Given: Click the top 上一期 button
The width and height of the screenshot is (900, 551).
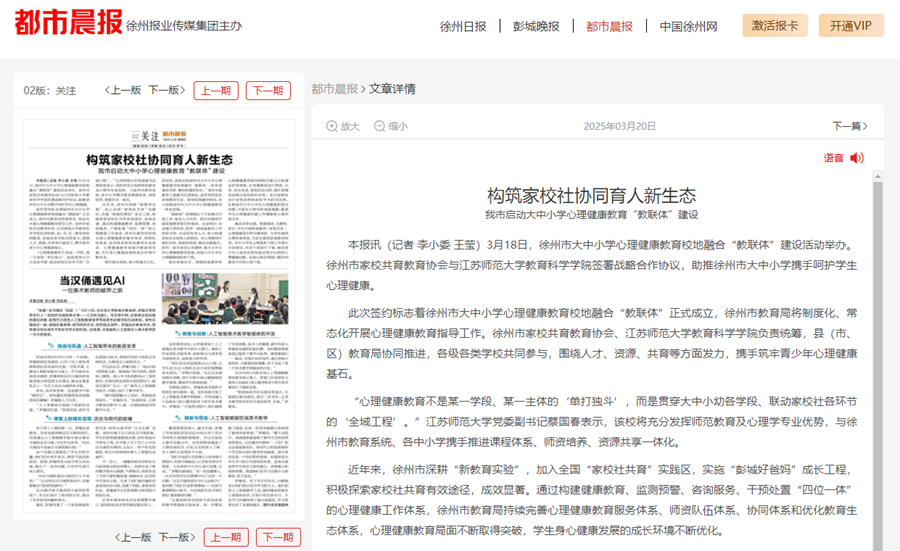Looking at the screenshot, I should coord(216,91).
